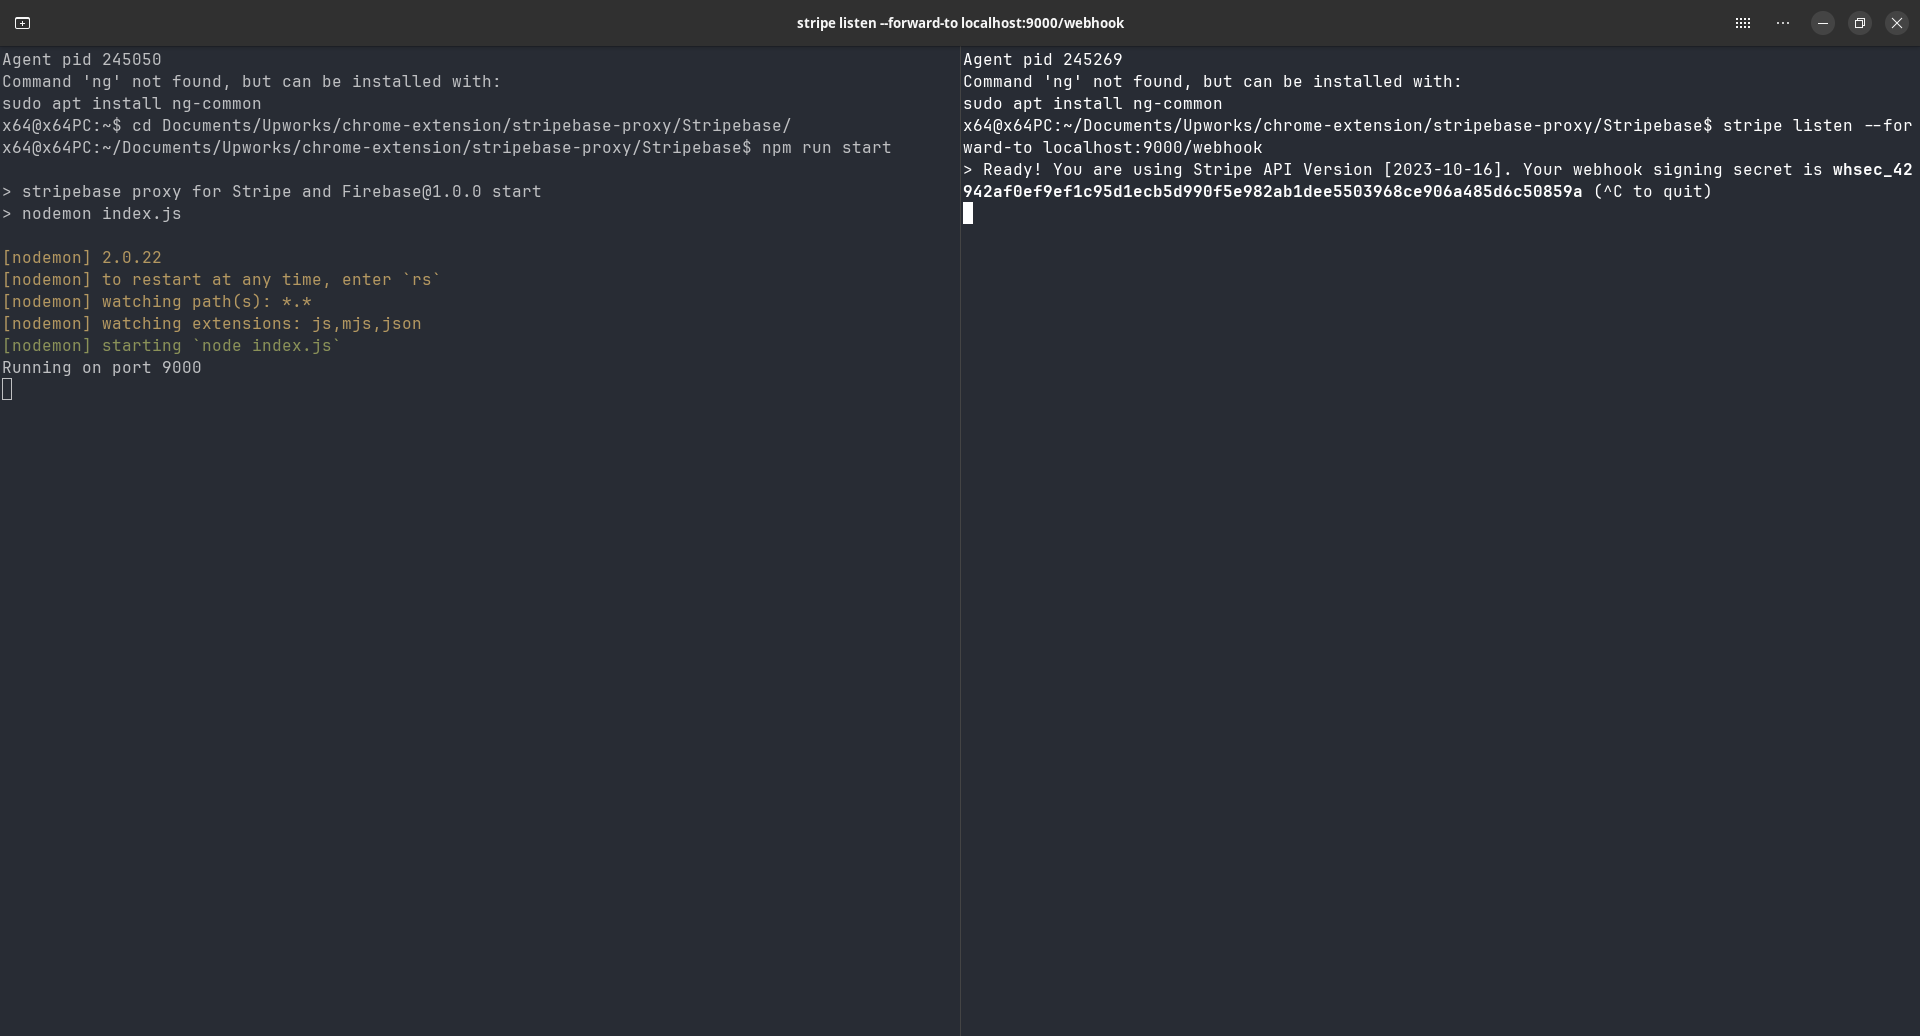The image size is (1920, 1036).
Task: Click 'Agent pid 245269' in right pane
Action: pyautogui.click(x=1043, y=60)
